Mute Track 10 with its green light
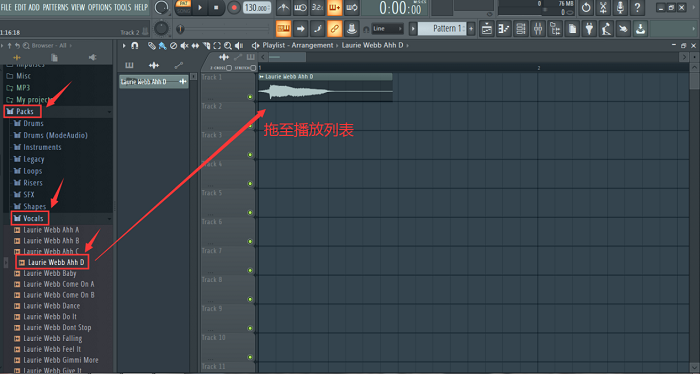 click(x=250, y=357)
